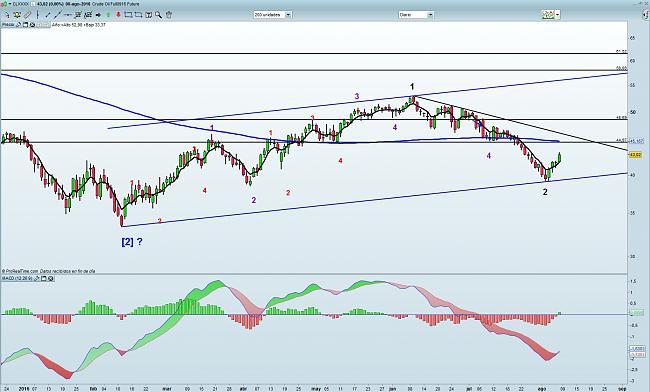Click the 'feb' label on the date axis
Screen dimensions: 650x392
pos(93,389)
